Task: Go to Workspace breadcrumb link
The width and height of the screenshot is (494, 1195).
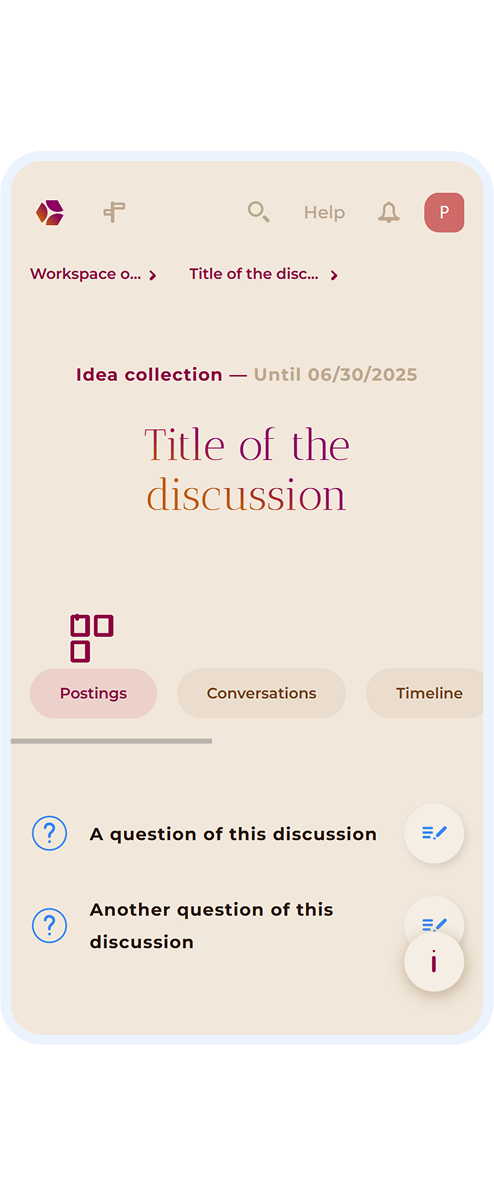Action: point(85,274)
